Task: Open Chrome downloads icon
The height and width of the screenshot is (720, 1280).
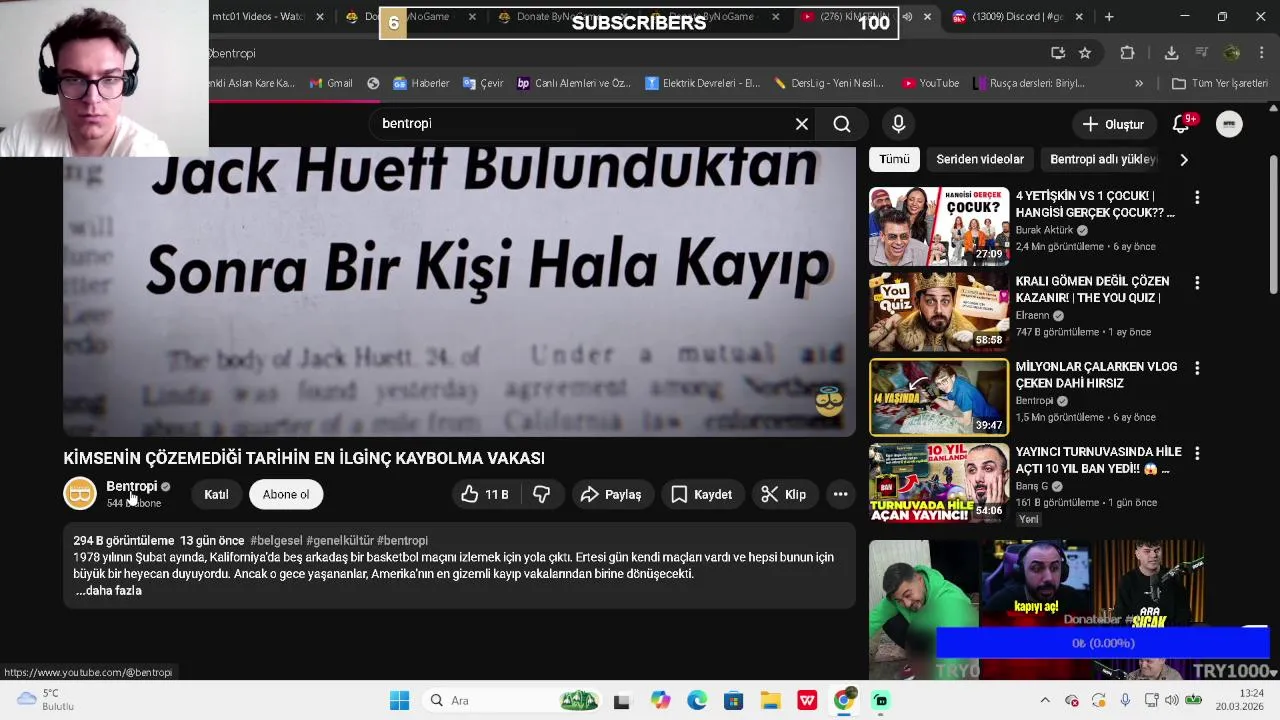Action: pos(1171,53)
